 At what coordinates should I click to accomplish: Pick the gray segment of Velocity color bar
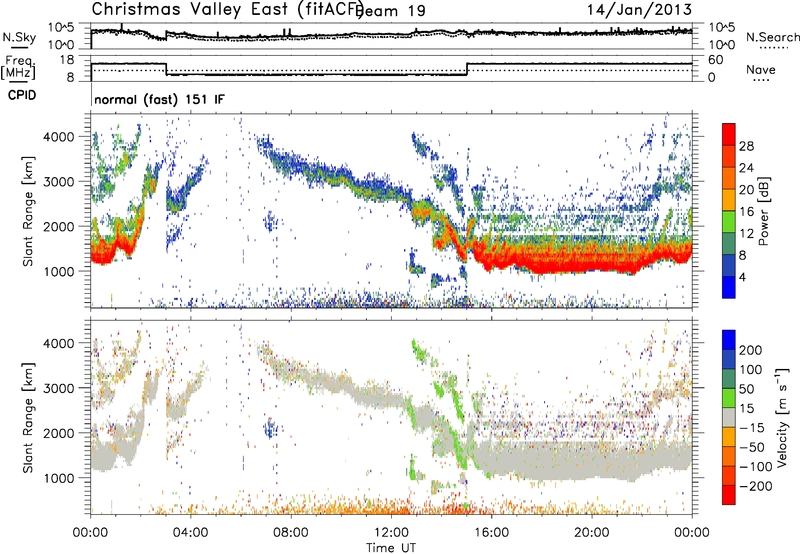pyautogui.click(x=729, y=417)
